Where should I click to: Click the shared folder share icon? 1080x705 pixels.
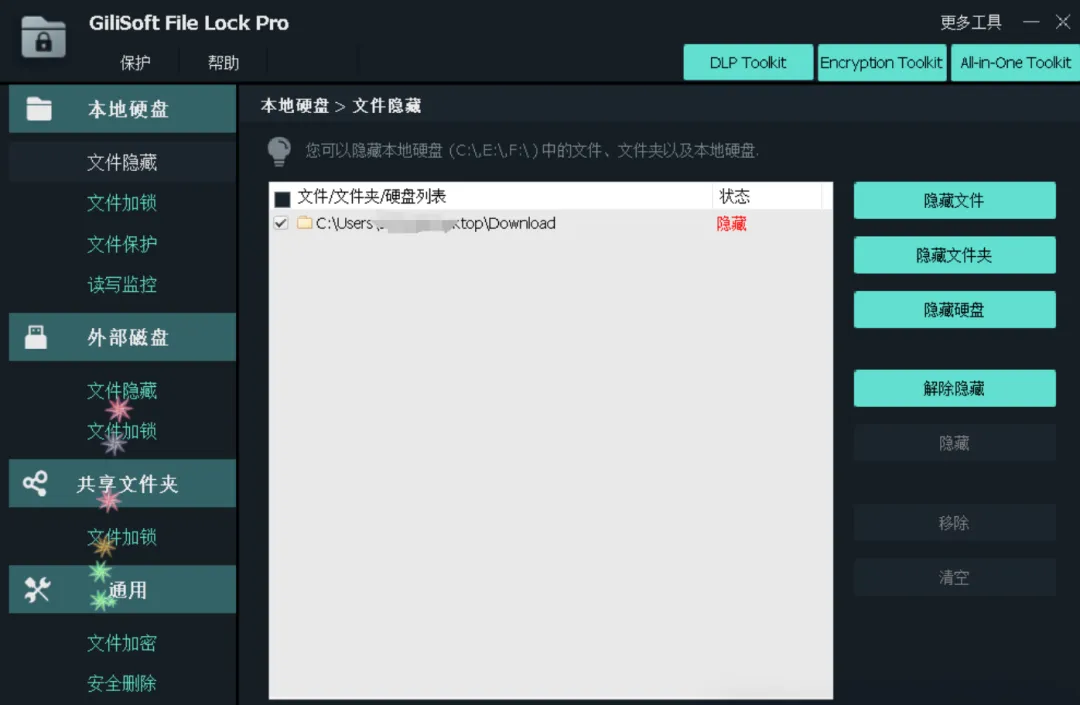pos(35,483)
